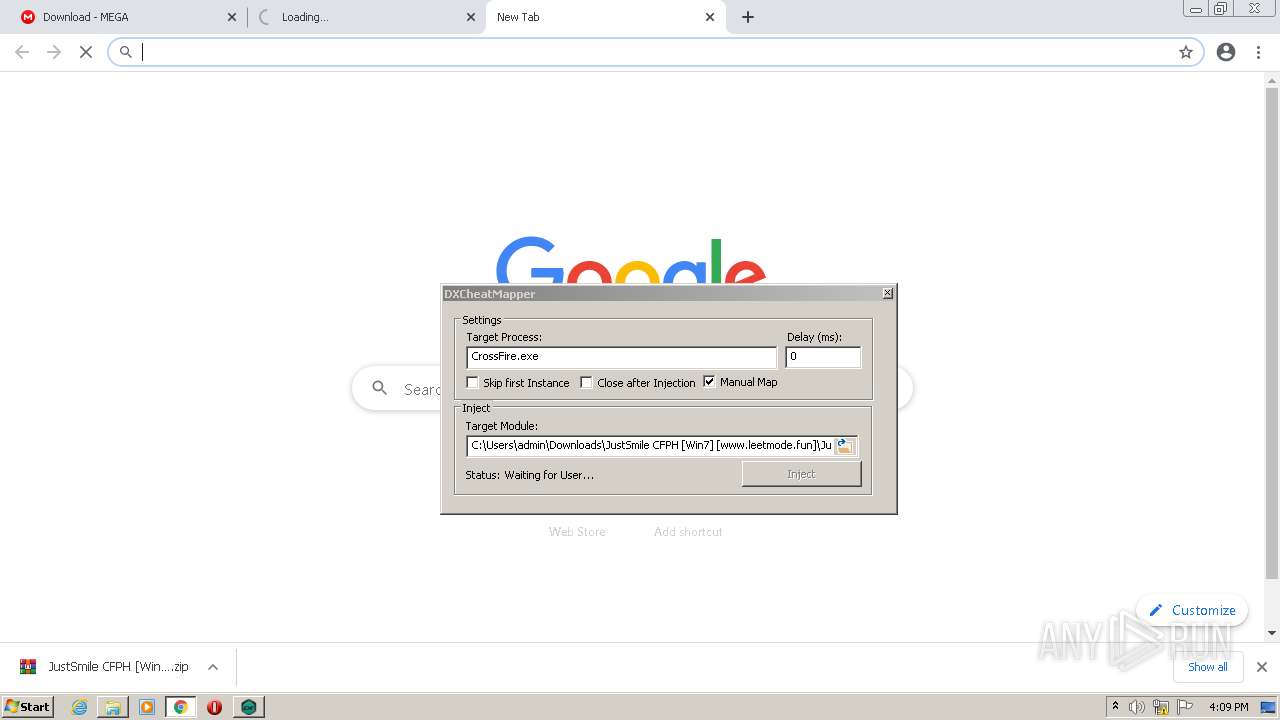The image size is (1280, 720).
Task: Select the New Tab tab
Action: (605, 17)
